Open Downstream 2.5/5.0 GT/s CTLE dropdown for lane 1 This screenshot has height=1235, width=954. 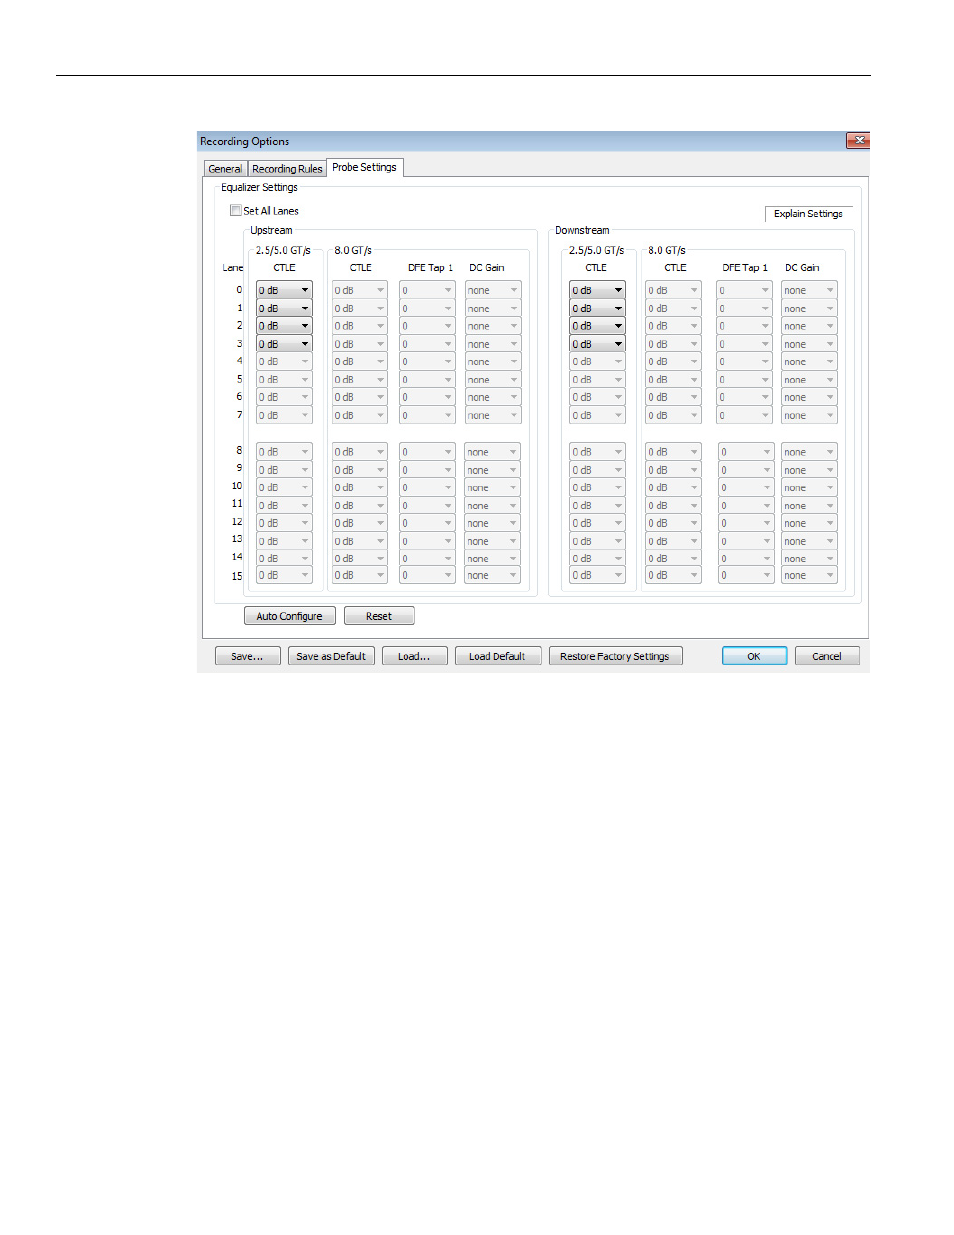click(597, 308)
